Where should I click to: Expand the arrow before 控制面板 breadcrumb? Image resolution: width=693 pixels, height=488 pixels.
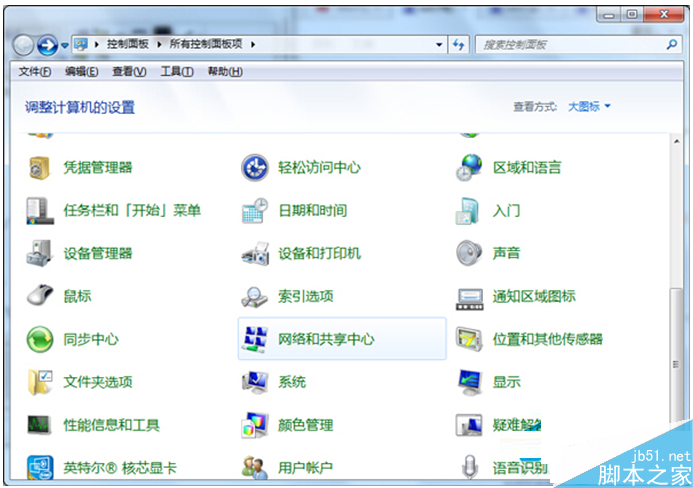pyautogui.click(x=96, y=44)
